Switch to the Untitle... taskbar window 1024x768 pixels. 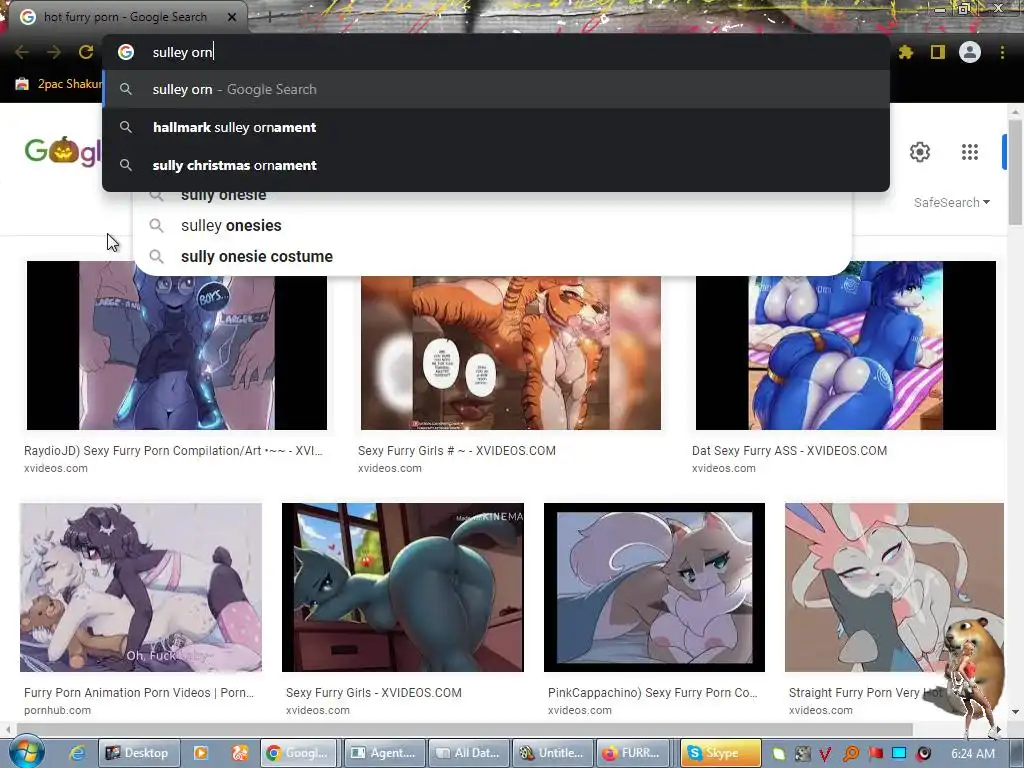click(552, 753)
